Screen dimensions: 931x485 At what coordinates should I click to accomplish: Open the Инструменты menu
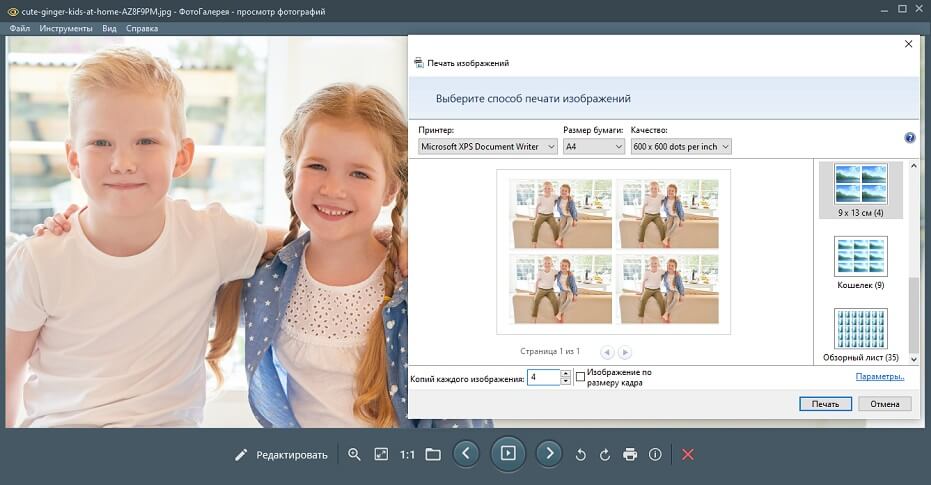point(66,28)
